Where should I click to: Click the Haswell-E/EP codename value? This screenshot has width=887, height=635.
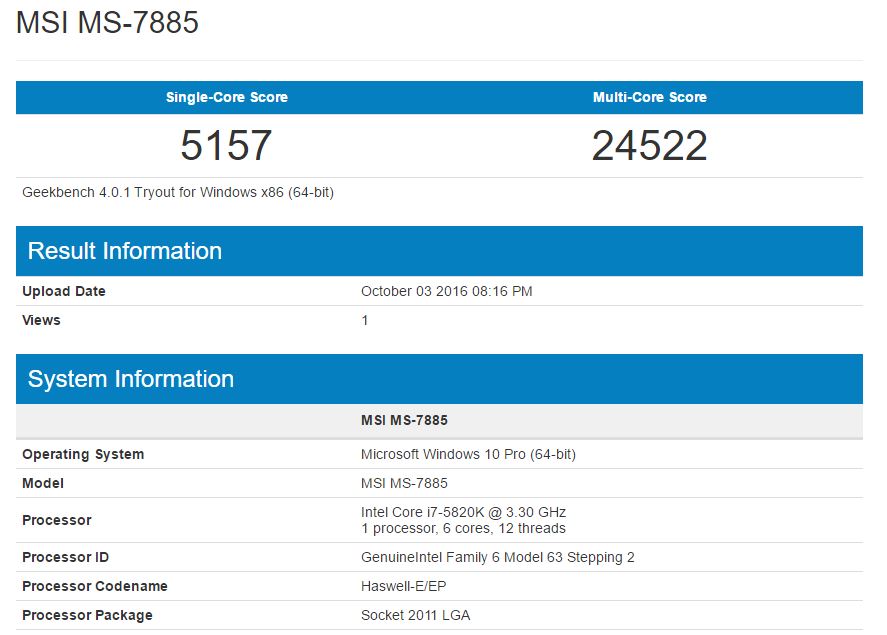[x=404, y=586]
